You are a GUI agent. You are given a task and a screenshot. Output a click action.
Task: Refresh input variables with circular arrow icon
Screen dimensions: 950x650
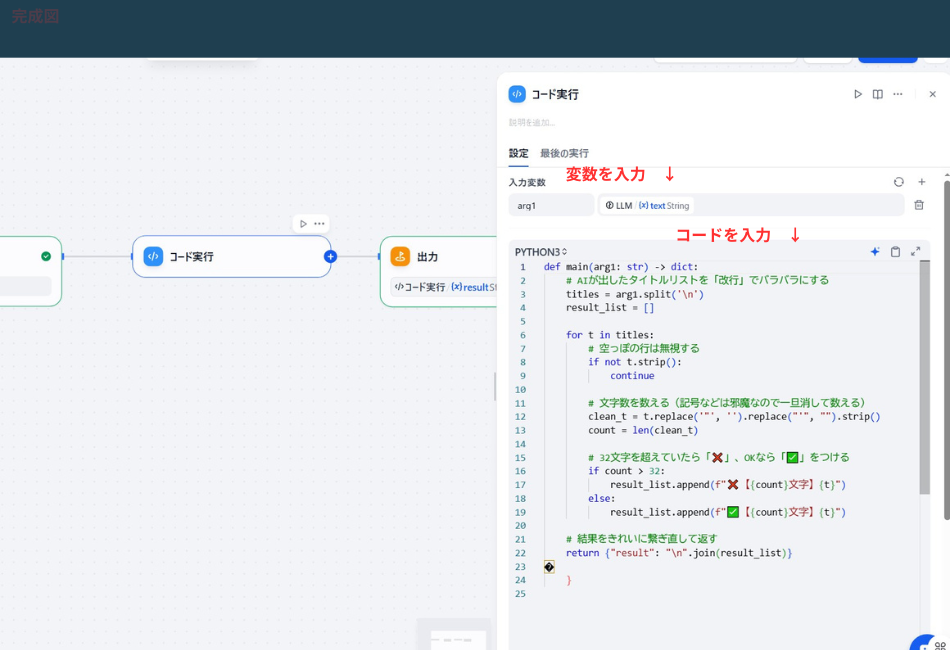pyautogui.click(x=898, y=182)
